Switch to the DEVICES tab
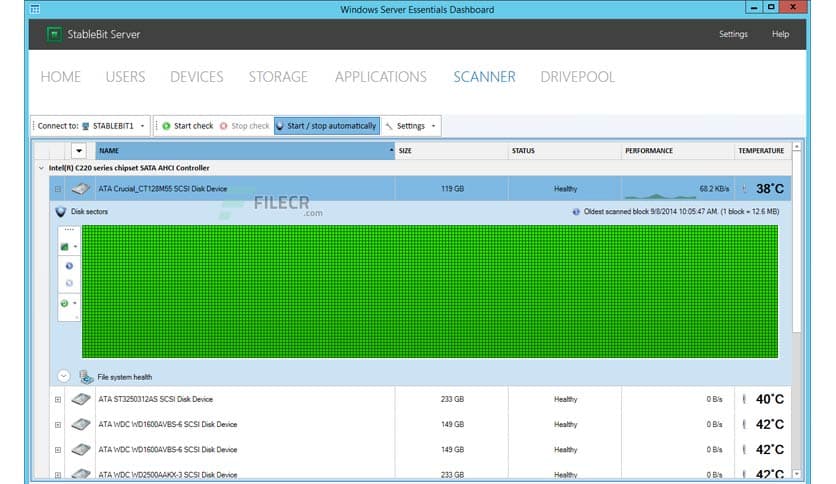 197,77
